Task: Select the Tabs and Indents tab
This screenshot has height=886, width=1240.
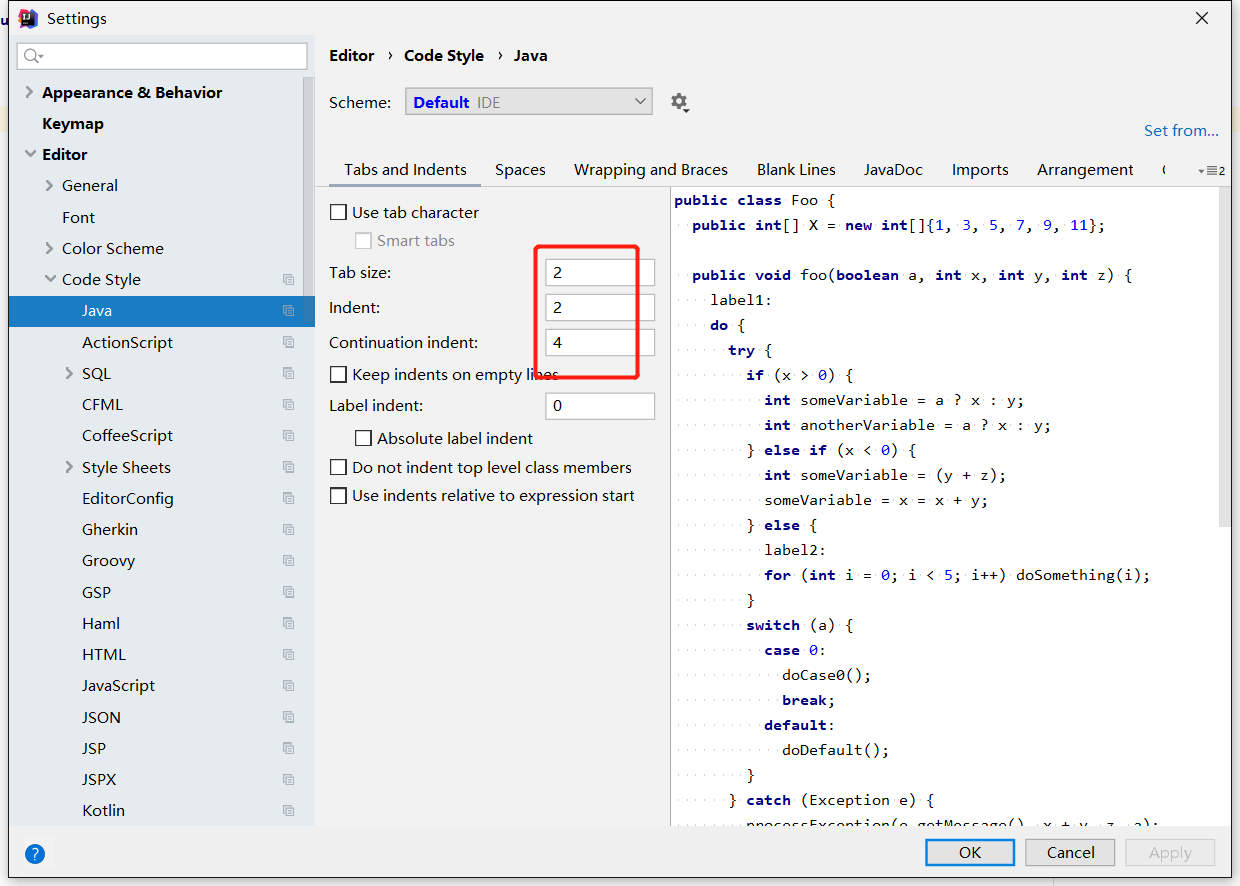Action: pyautogui.click(x=405, y=170)
